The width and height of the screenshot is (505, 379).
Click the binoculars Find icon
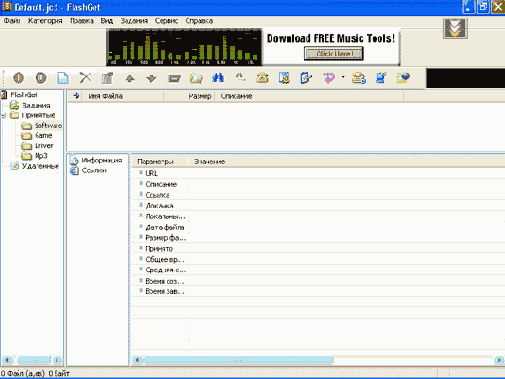(218, 78)
